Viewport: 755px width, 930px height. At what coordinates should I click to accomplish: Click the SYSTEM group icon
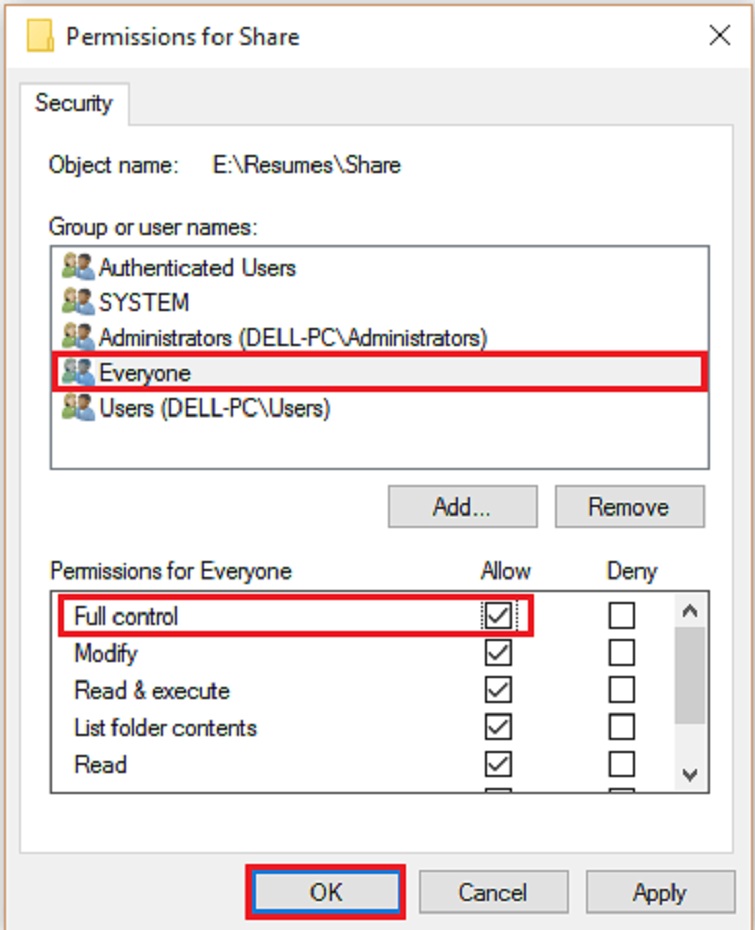click(x=78, y=302)
